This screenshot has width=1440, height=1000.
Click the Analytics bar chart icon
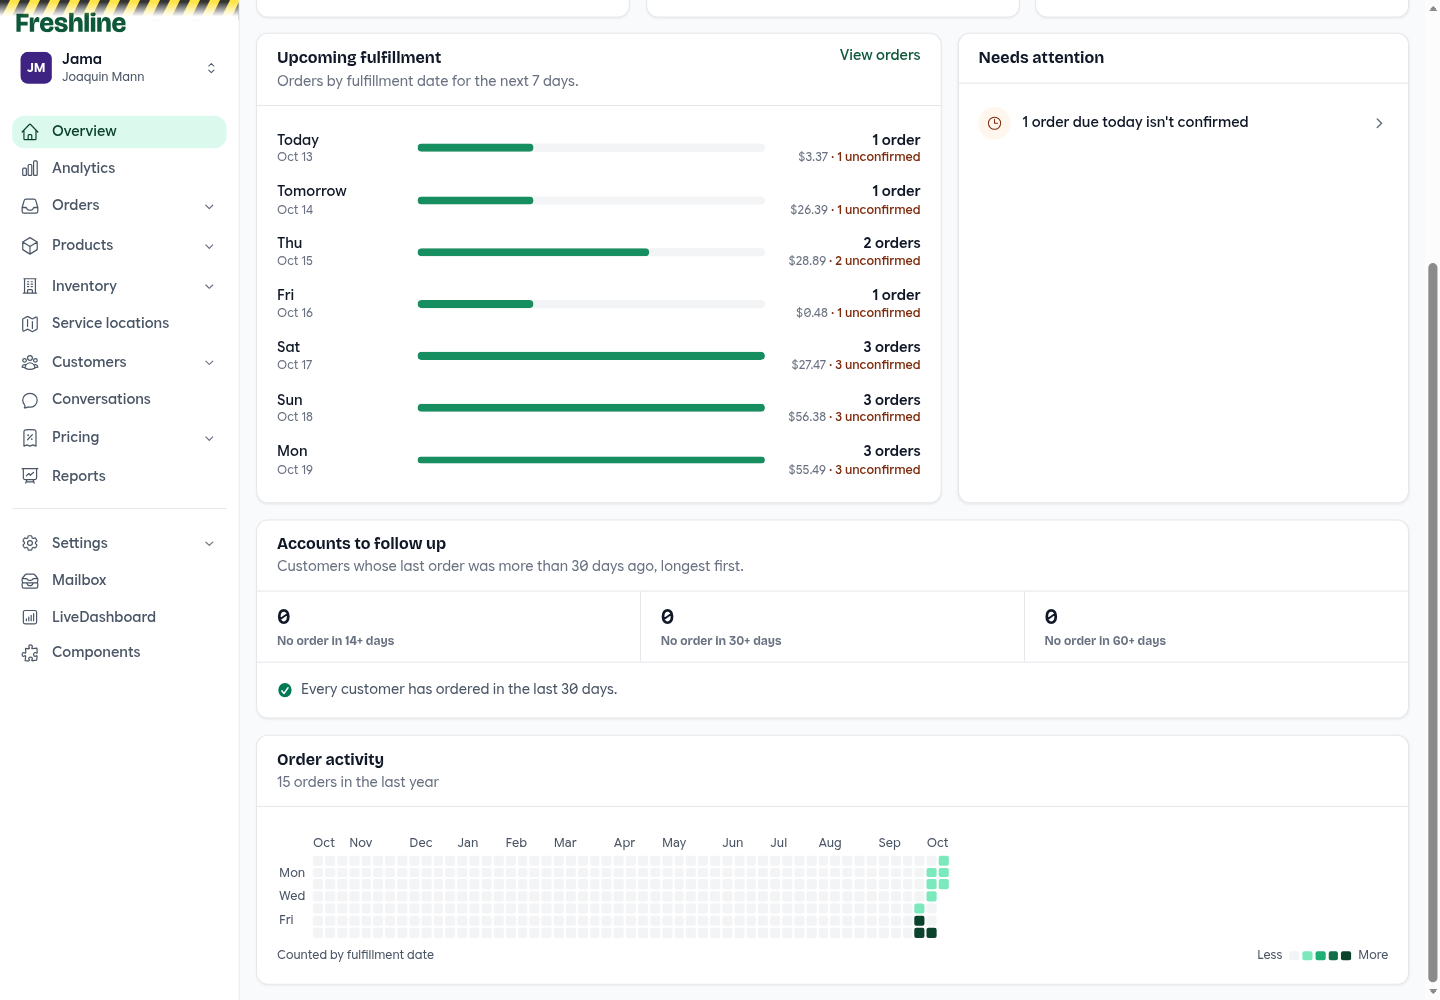(30, 168)
